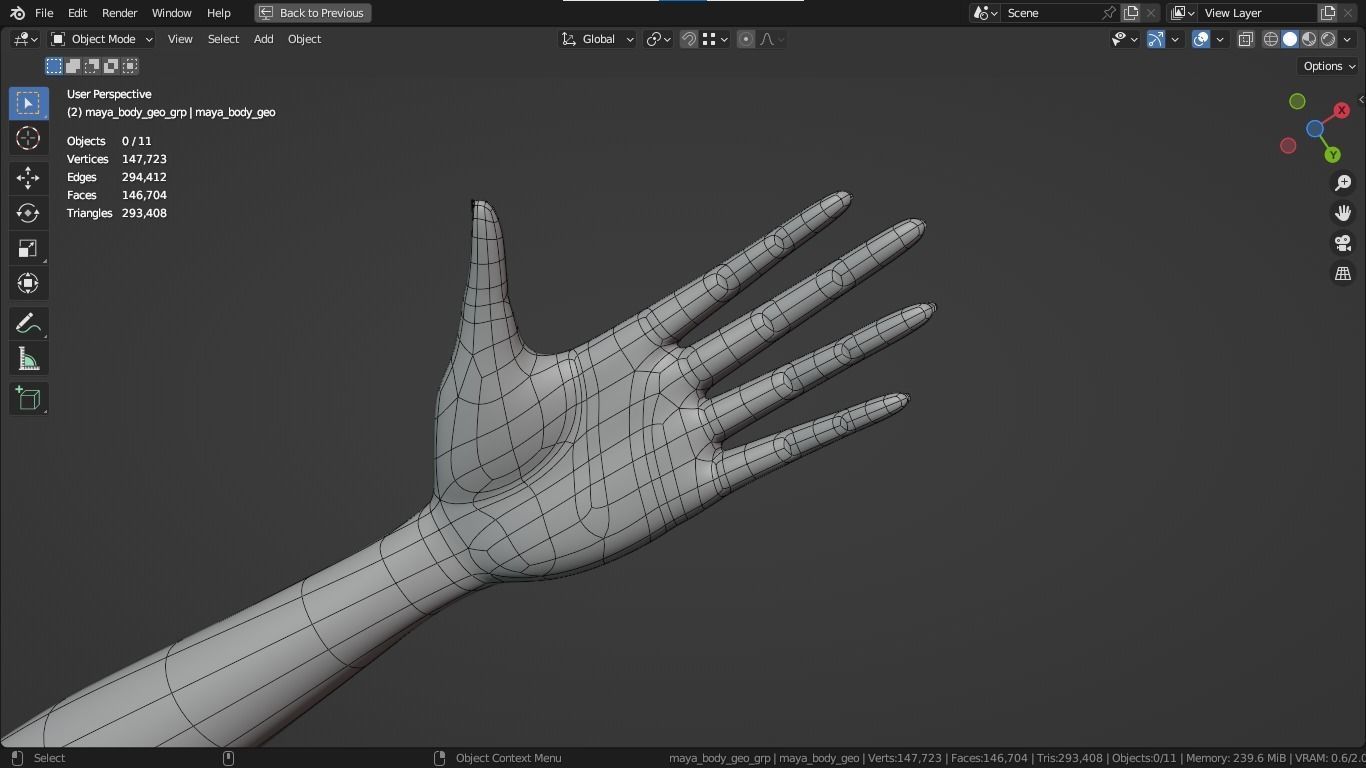
Task: Select the Select Box tool
Action: (28, 103)
